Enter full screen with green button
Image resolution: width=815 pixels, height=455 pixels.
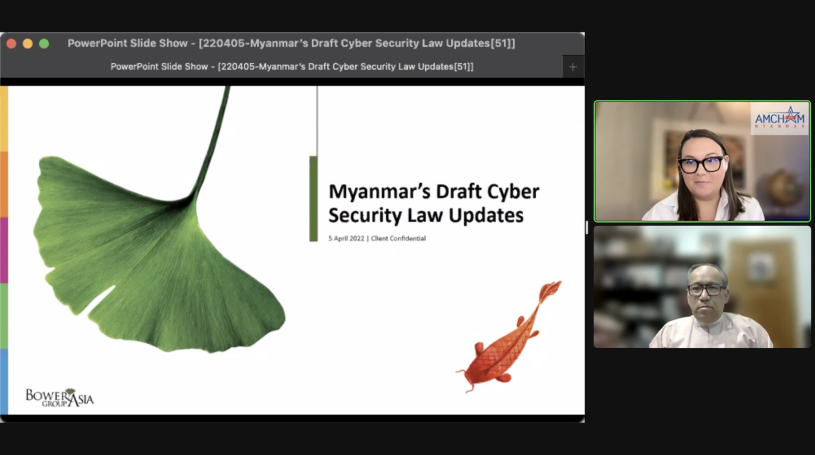[x=43, y=43]
